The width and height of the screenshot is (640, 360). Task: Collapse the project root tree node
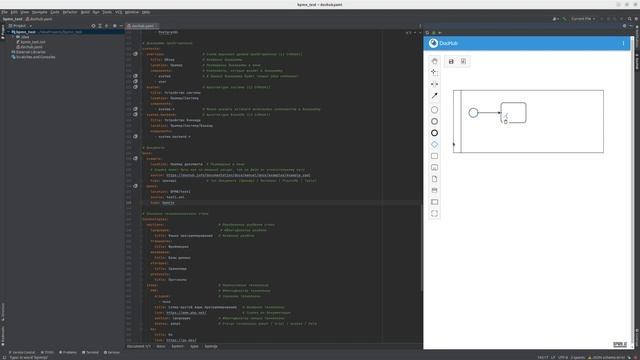point(8,32)
